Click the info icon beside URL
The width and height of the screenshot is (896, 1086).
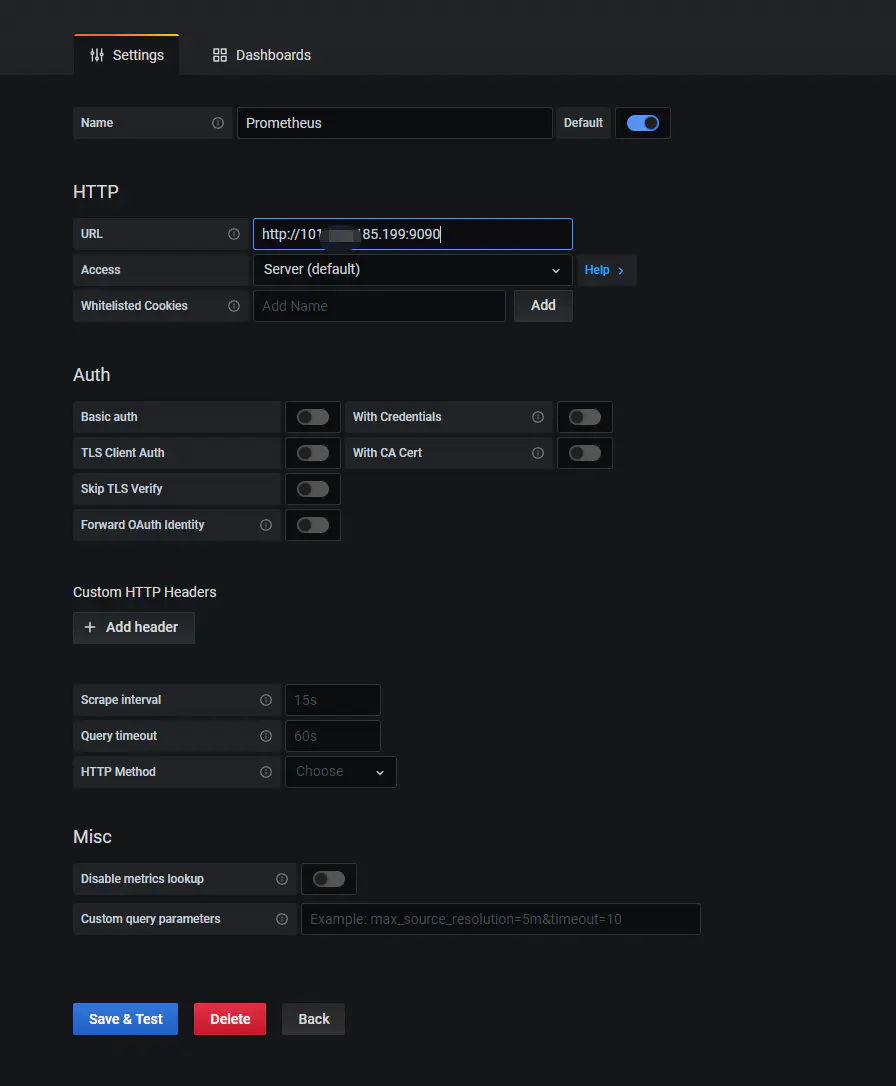coord(234,234)
